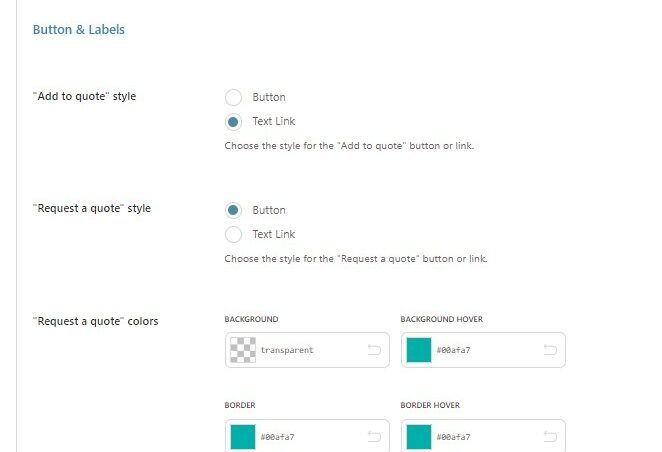Select Button radio for "Add to quote" style
The image size is (662, 452).
[233, 97]
